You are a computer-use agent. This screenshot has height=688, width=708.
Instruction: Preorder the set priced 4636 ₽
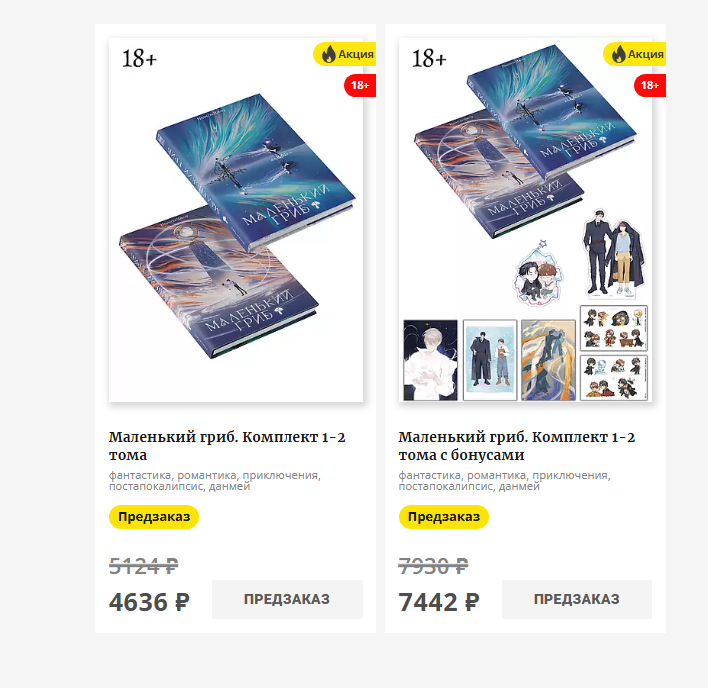[287, 600]
